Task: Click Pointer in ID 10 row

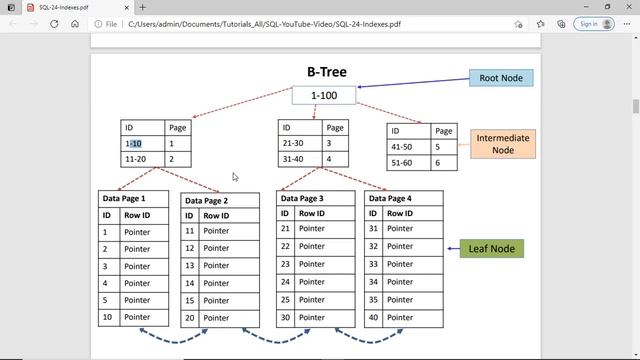Action: (137, 317)
